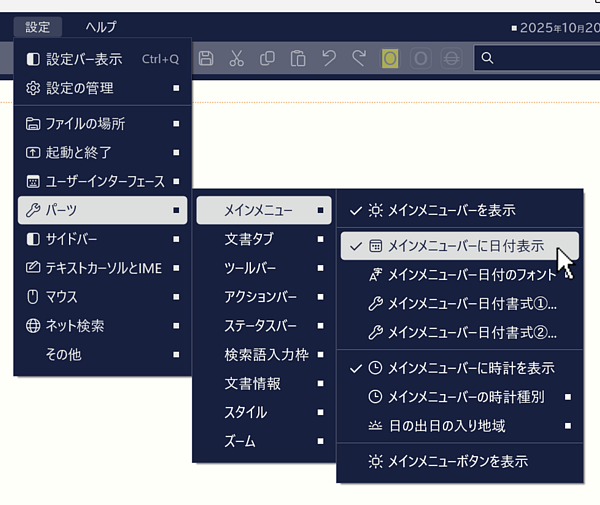This screenshot has width=600, height=505.
Task: Click the copy icon in the toolbar
Action: pyautogui.click(x=267, y=59)
